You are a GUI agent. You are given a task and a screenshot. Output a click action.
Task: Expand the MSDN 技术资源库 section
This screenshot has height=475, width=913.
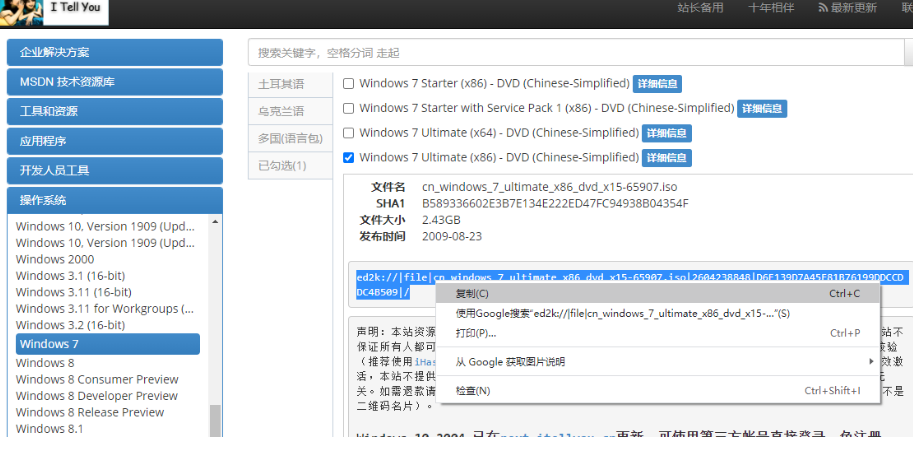(x=114, y=82)
